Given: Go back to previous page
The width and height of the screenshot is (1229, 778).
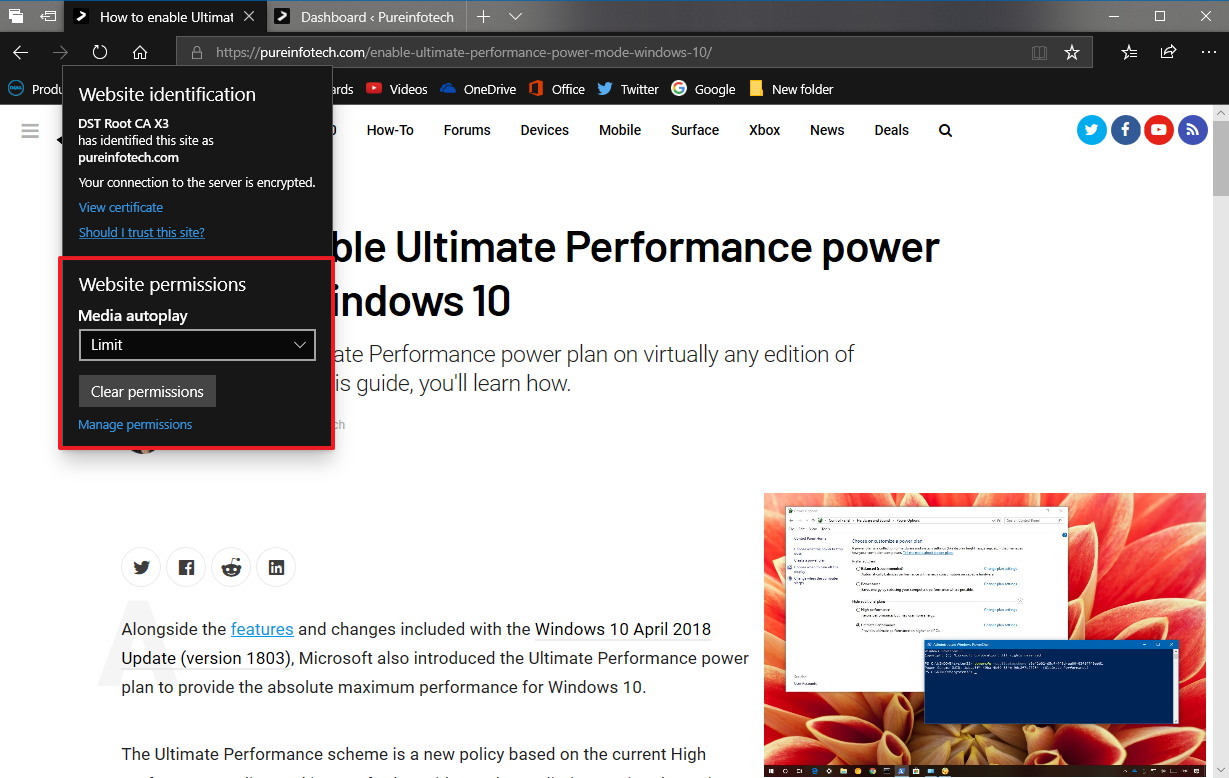Looking at the screenshot, I should pos(20,52).
